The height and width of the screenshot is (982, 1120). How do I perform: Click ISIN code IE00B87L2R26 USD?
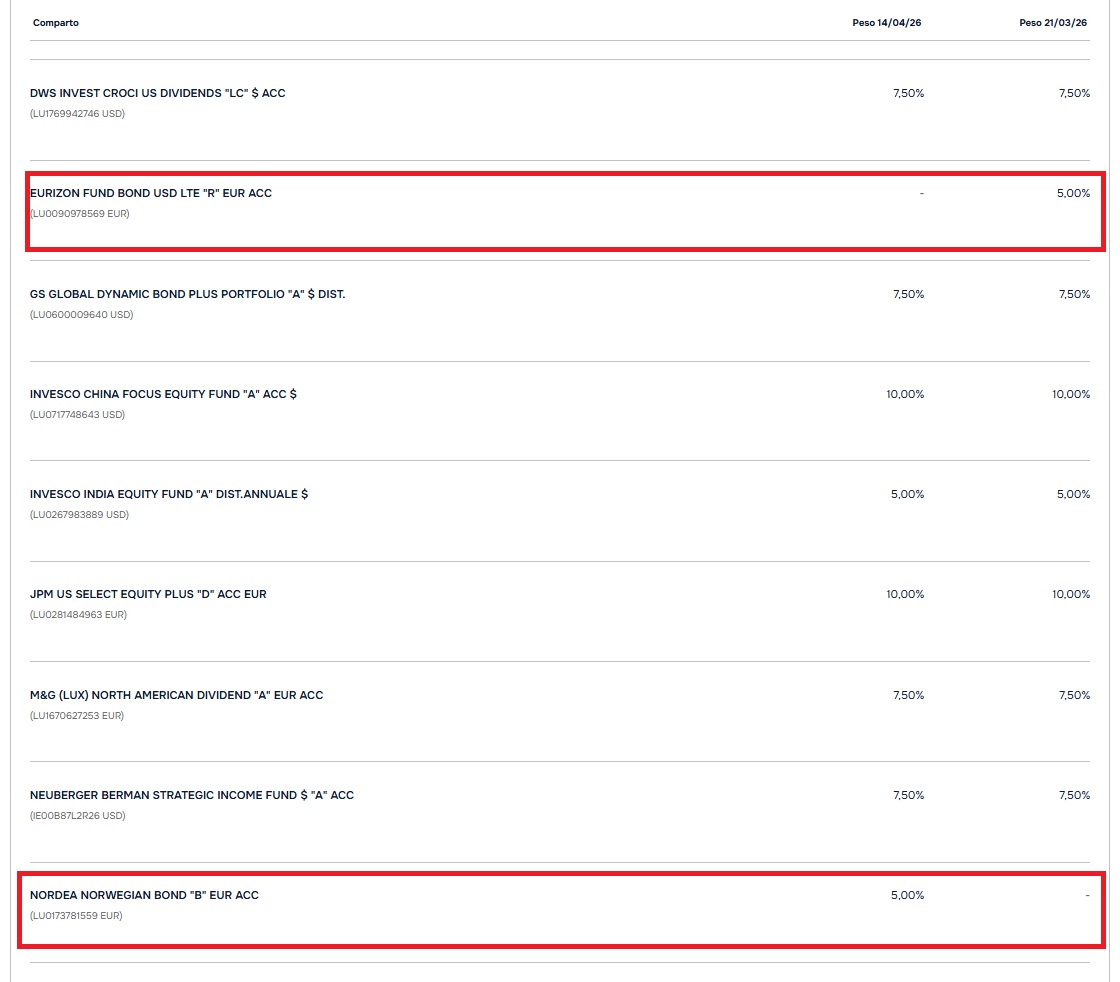78,816
